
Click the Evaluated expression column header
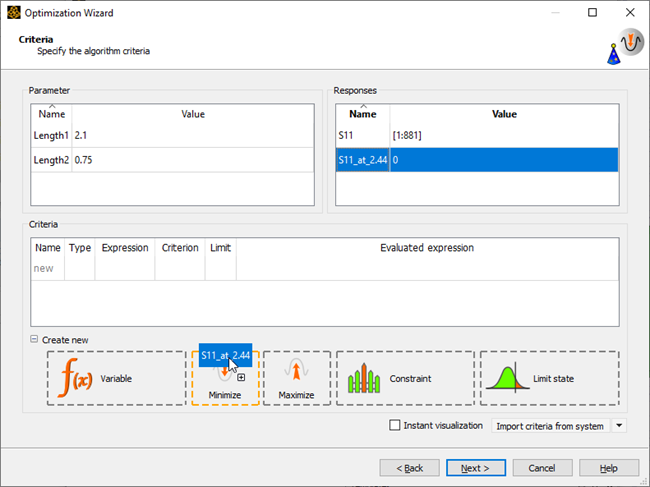tap(427, 248)
